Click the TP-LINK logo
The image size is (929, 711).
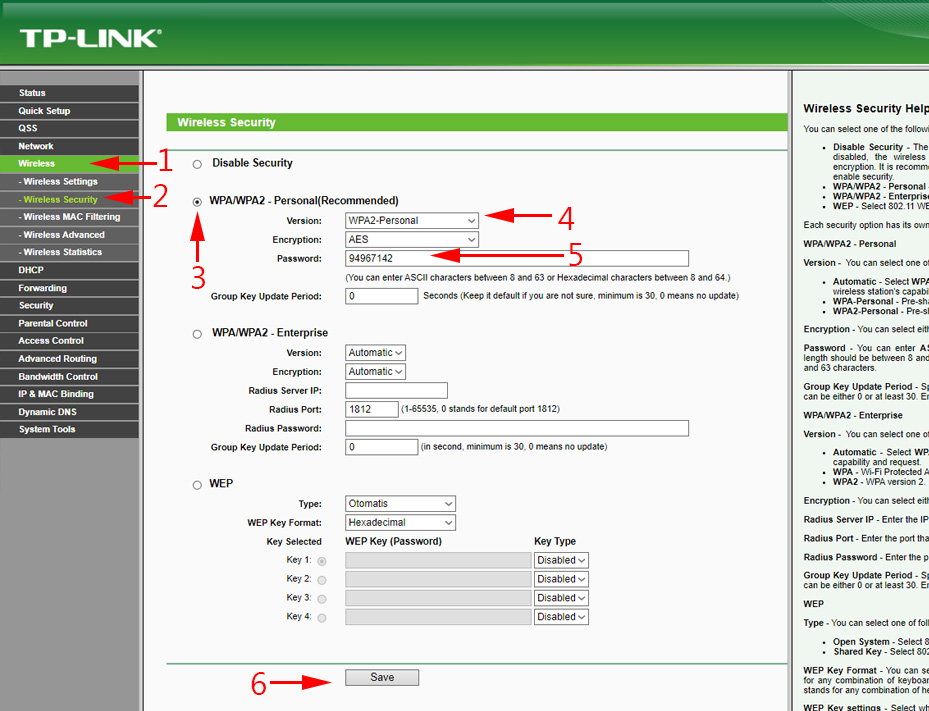coord(89,38)
